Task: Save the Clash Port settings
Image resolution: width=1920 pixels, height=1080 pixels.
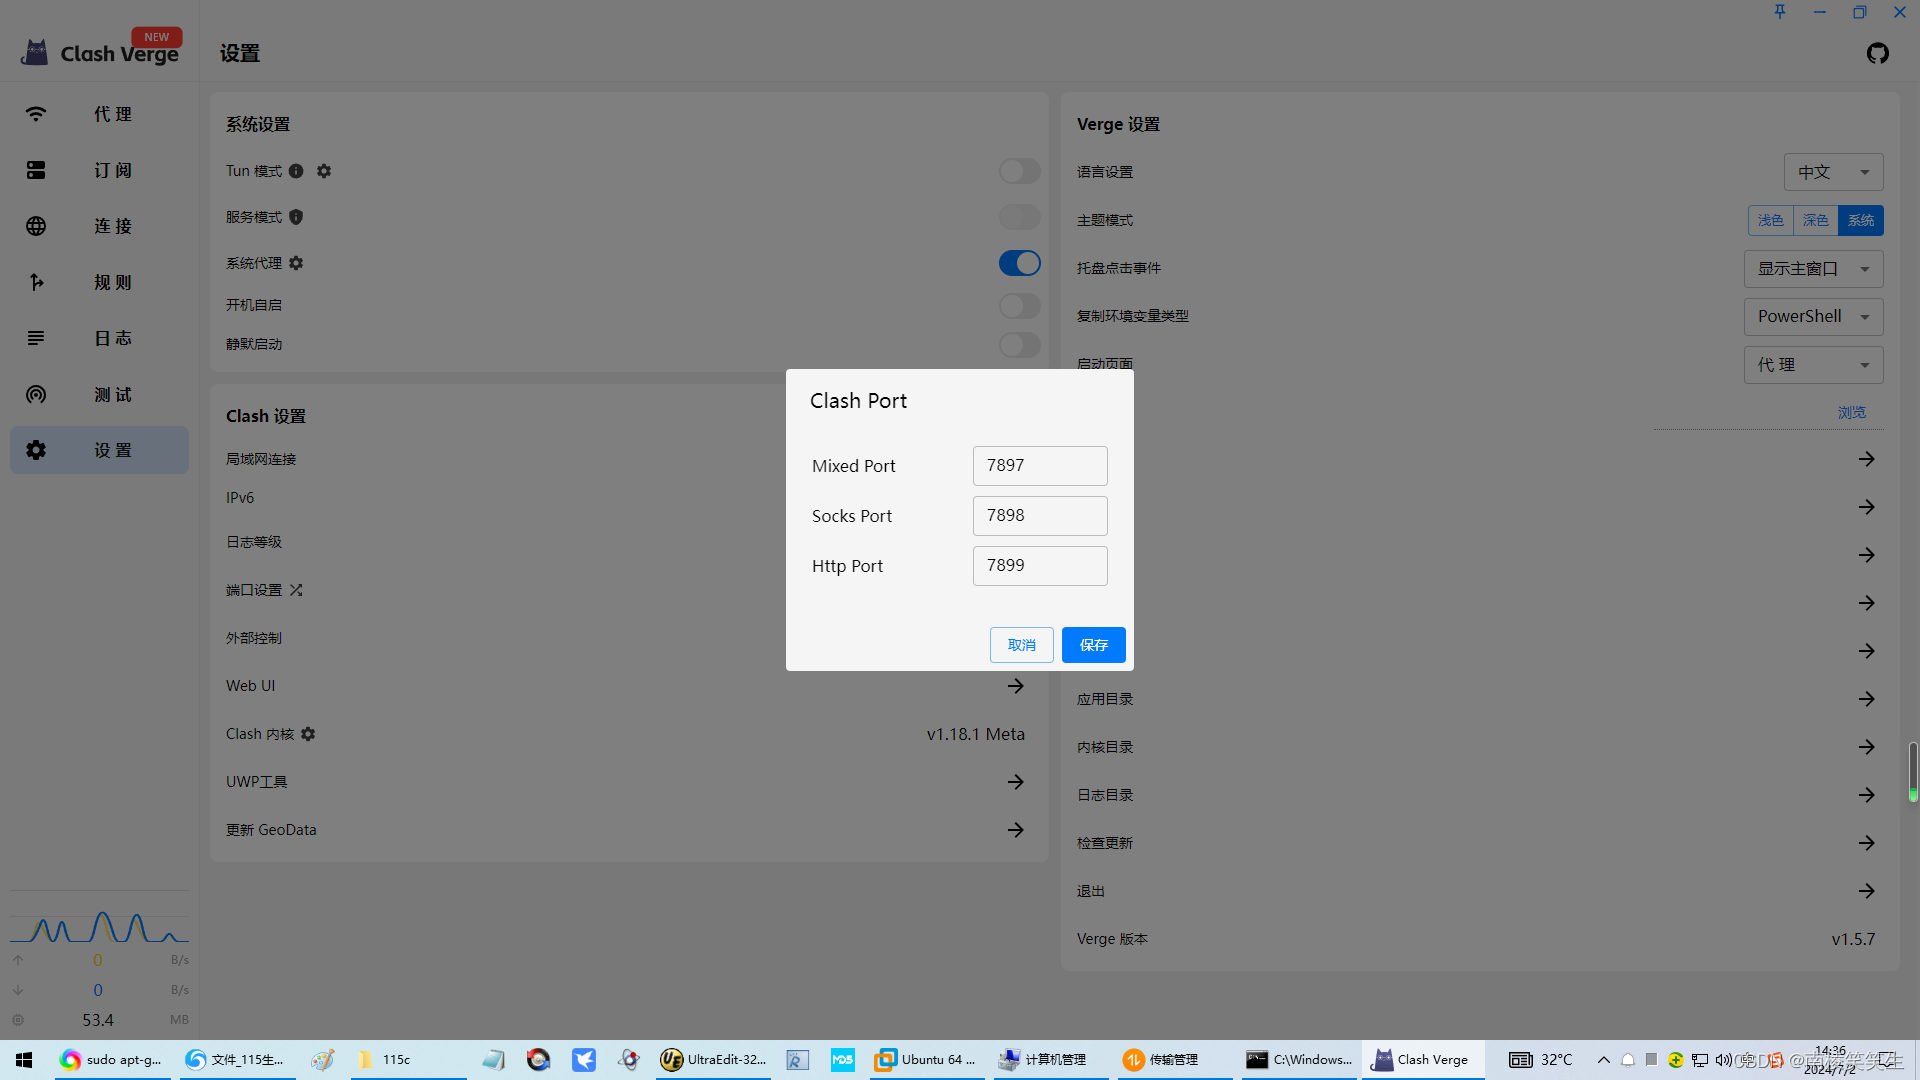Action: pos(1093,645)
